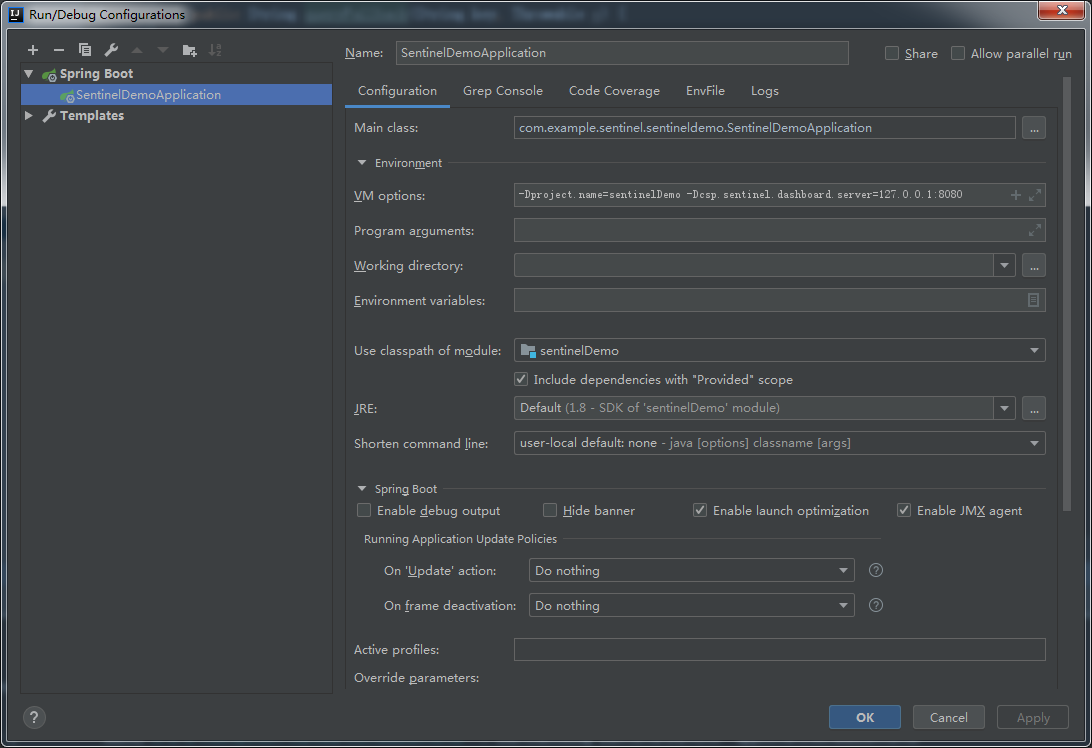Move configuration down arrow
This screenshot has width=1092, height=748.
point(163,50)
